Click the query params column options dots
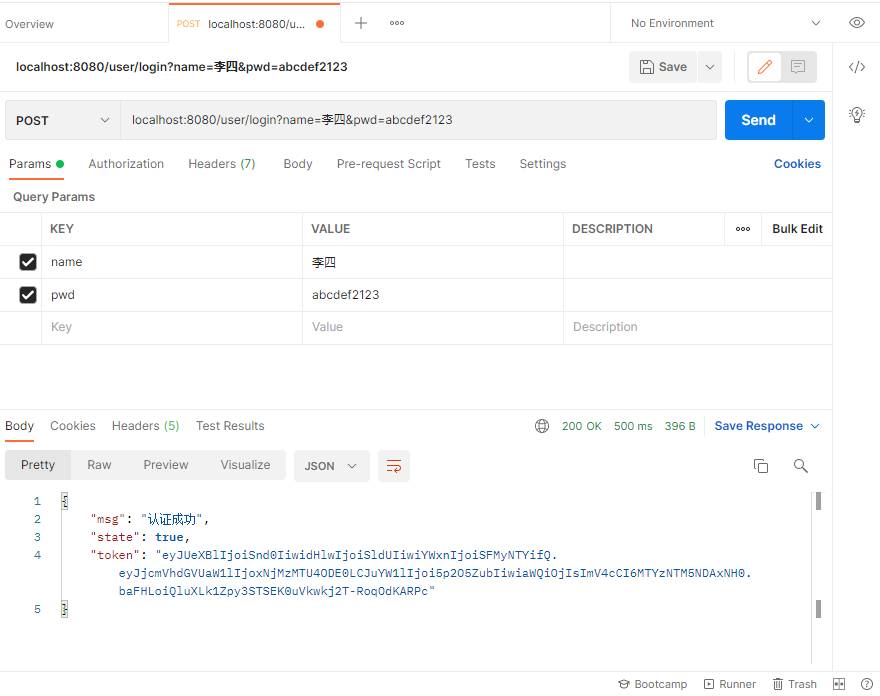The height and width of the screenshot is (696, 880). pos(742,229)
